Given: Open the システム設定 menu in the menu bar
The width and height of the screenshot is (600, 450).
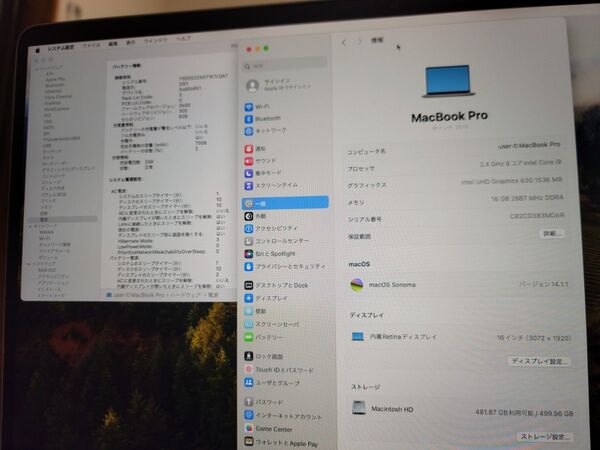Looking at the screenshot, I should (61, 48).
